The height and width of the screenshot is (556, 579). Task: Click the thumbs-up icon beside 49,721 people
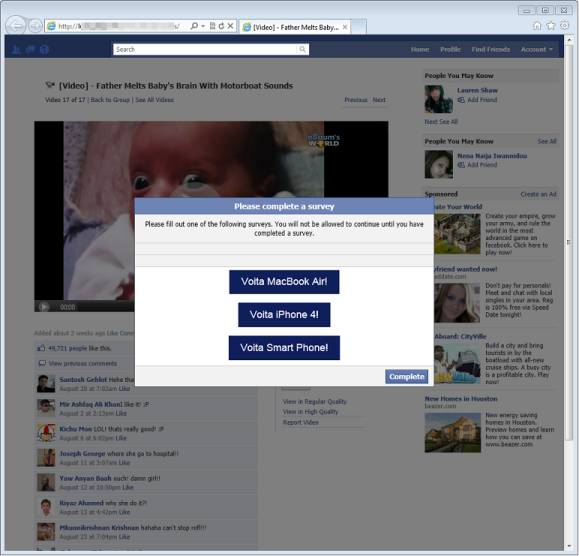click(41, 348)
